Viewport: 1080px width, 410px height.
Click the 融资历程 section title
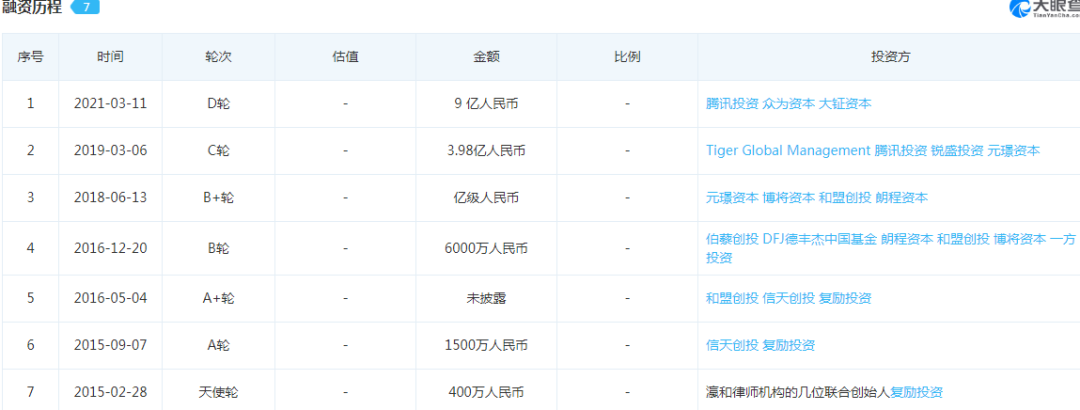click(32, 8)
